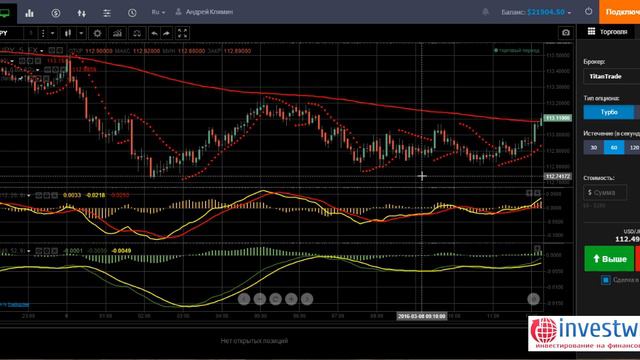This screenshot has width=640, height=360.
Task: Redo last chart action
Action: pyautogui.click(x=166, y=33)
